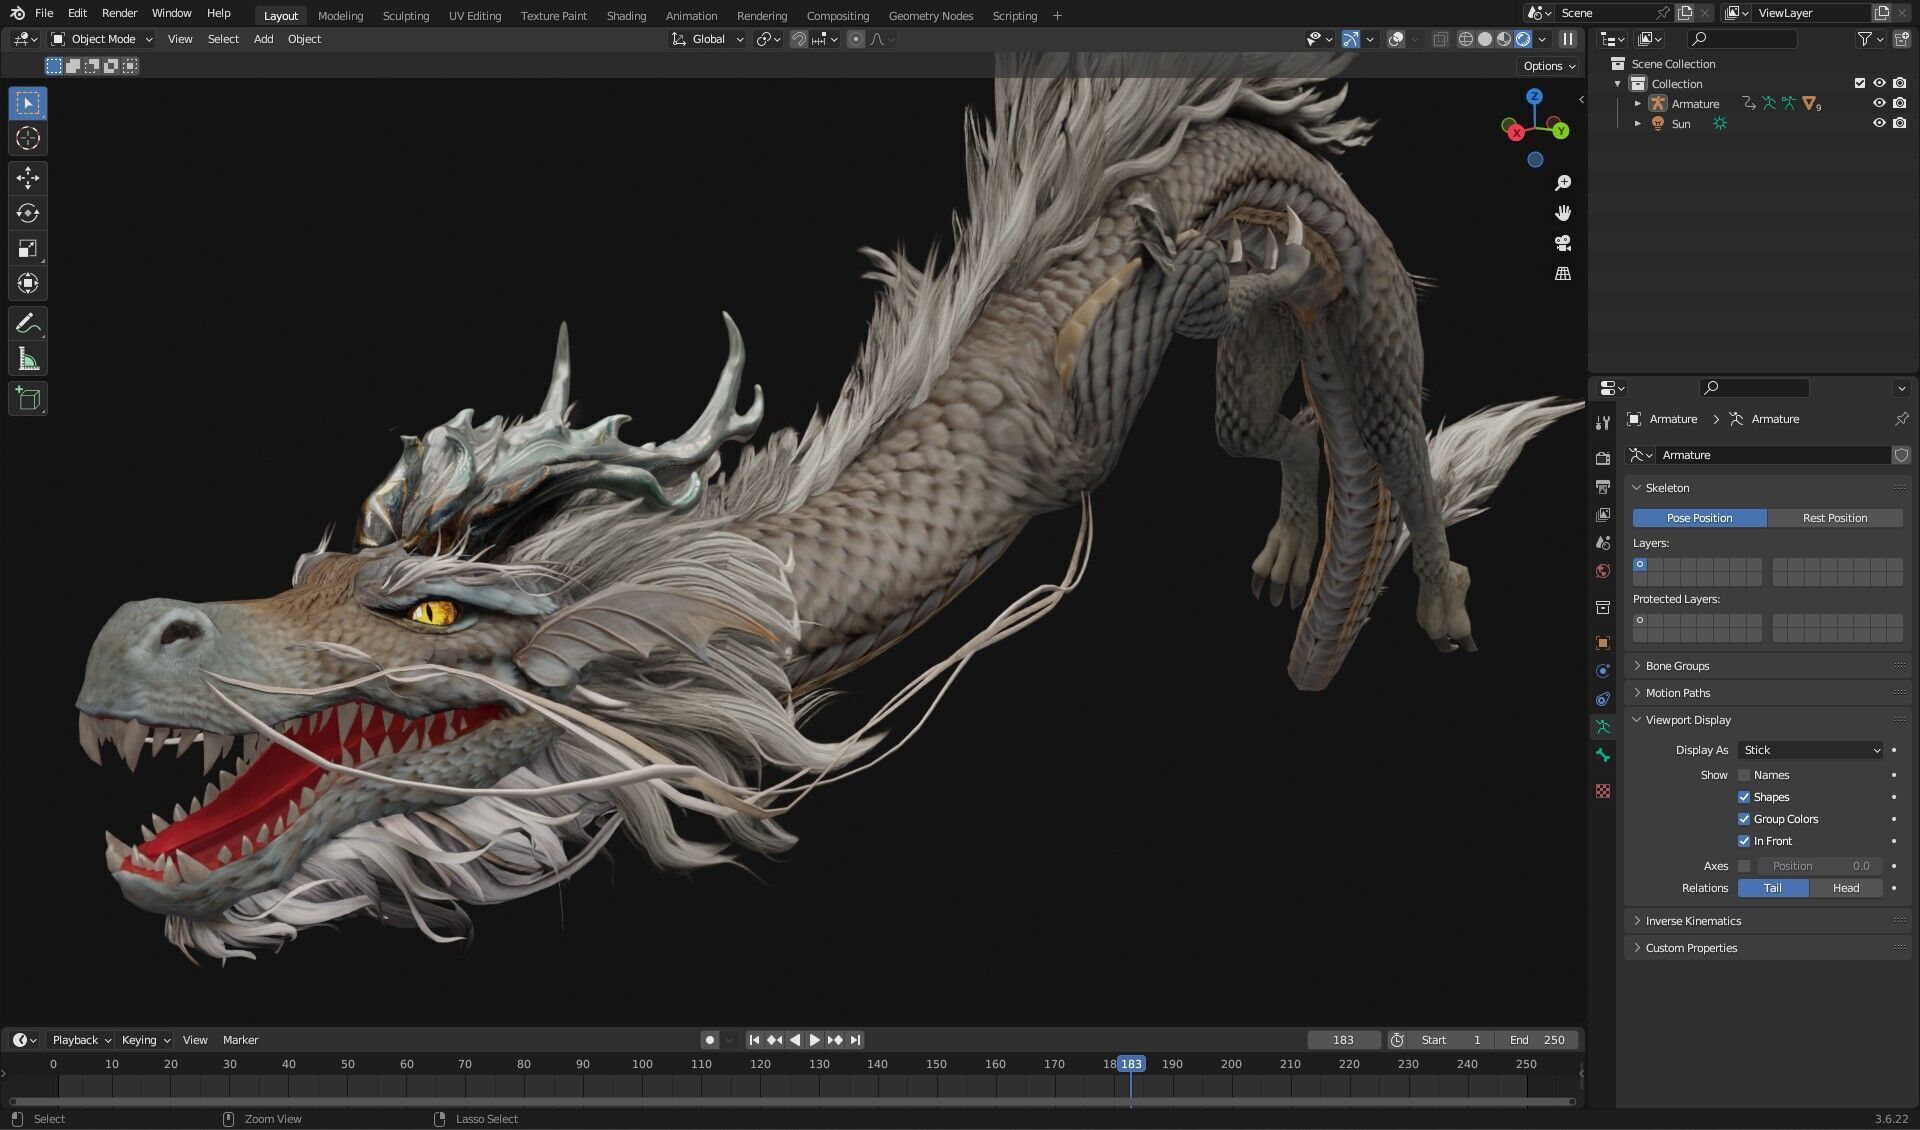Jump to the last frame endpoint
Screen dimensions: 1920x1130
pyautogui.click(x=855, y=1040)
